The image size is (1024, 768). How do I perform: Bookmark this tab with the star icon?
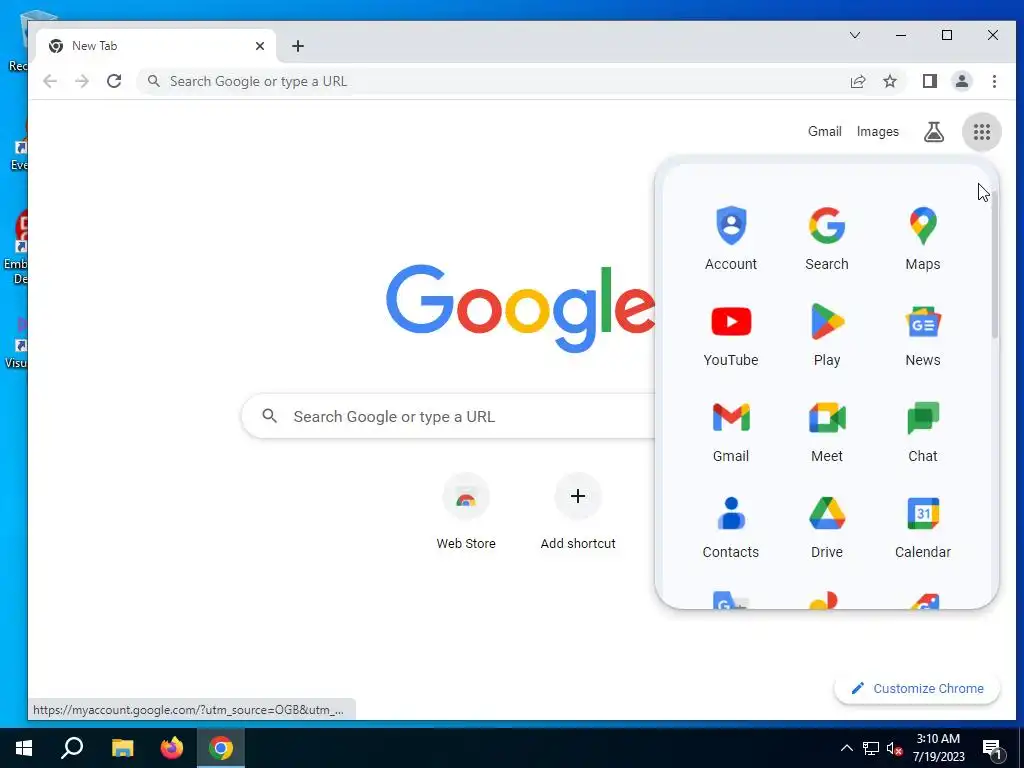889,81
